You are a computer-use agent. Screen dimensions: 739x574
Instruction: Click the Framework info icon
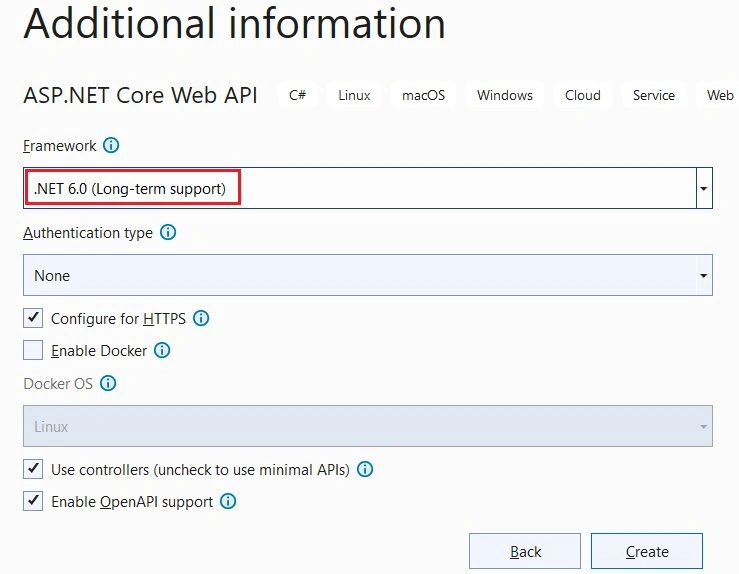(x=111, y=145)
